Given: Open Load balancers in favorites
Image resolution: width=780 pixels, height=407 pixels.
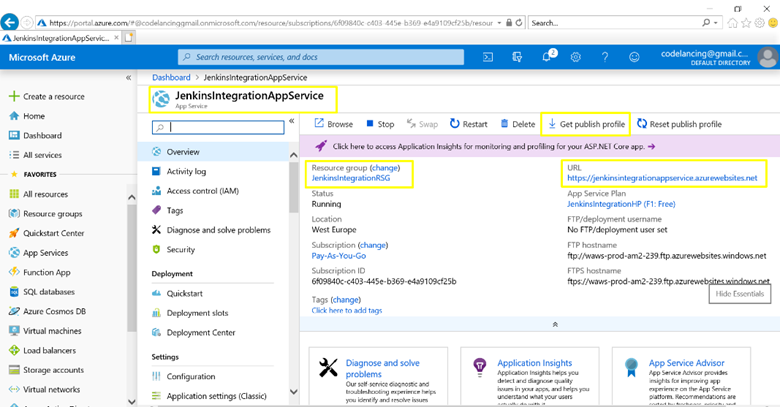Looking at the screenshot, I should 42,350.
